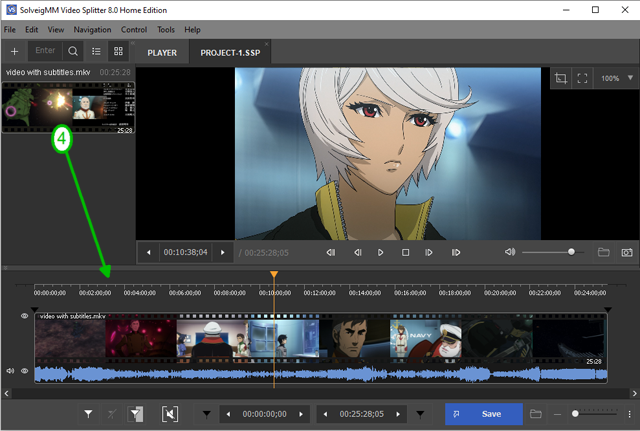Close the PROJECT-1.SSP tab
This screenshot has height=431, width=640.
pos(267,44)
